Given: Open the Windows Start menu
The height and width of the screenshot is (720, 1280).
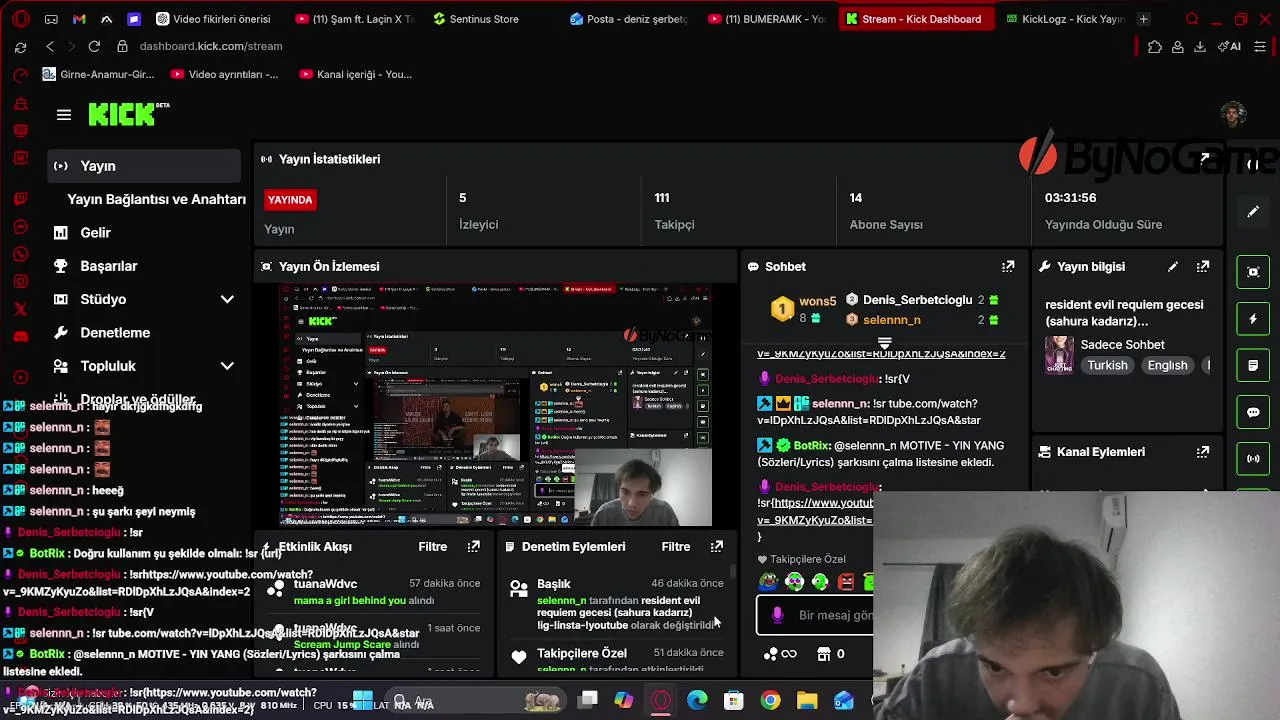Looking at the screenshot, I should [363, 701].
